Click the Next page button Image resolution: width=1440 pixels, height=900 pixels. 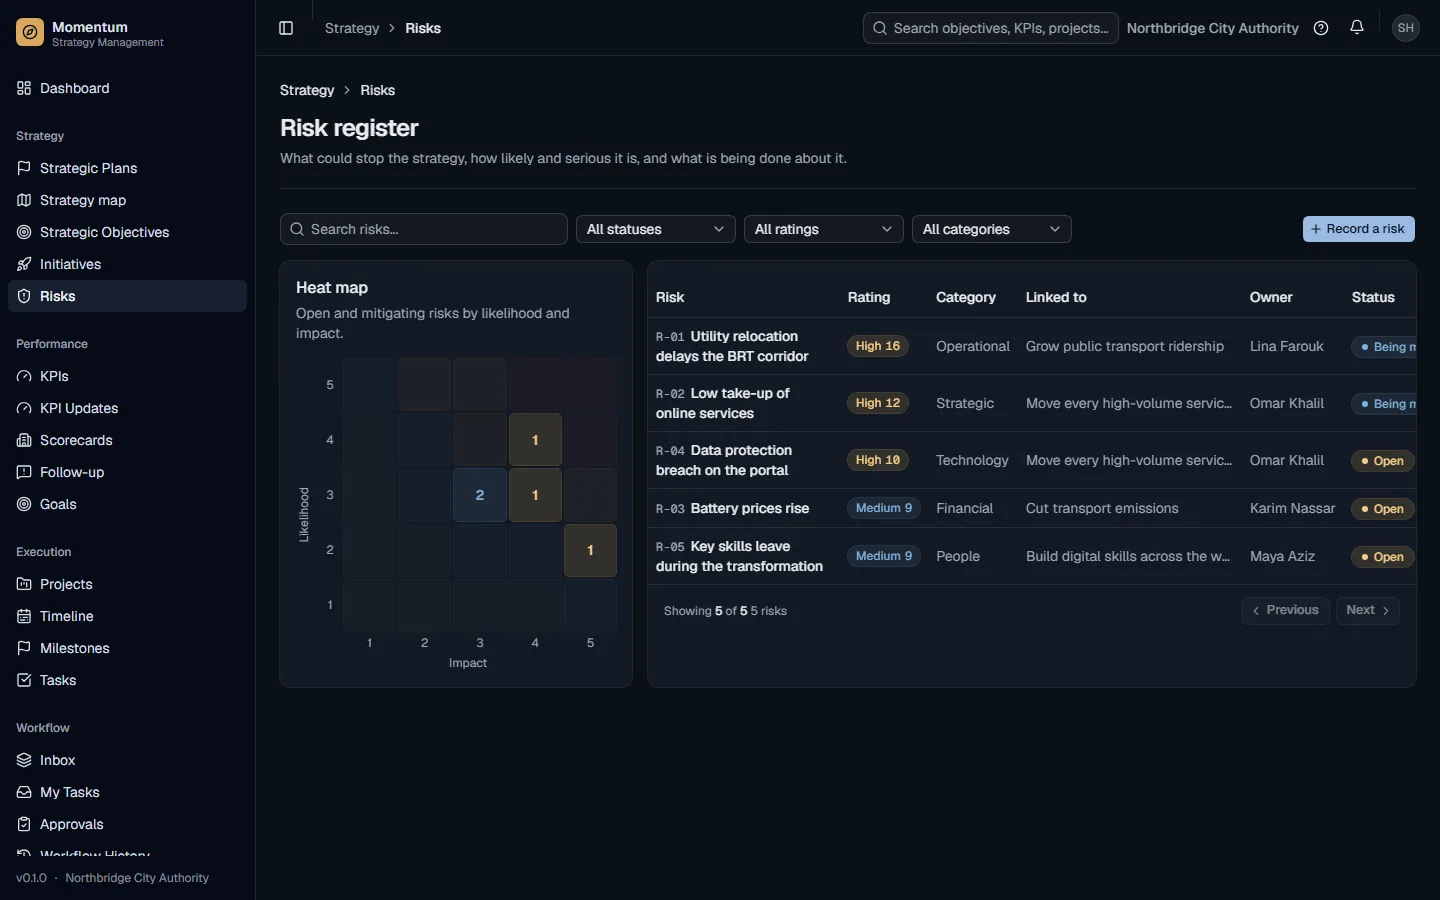click(1367, 610)
